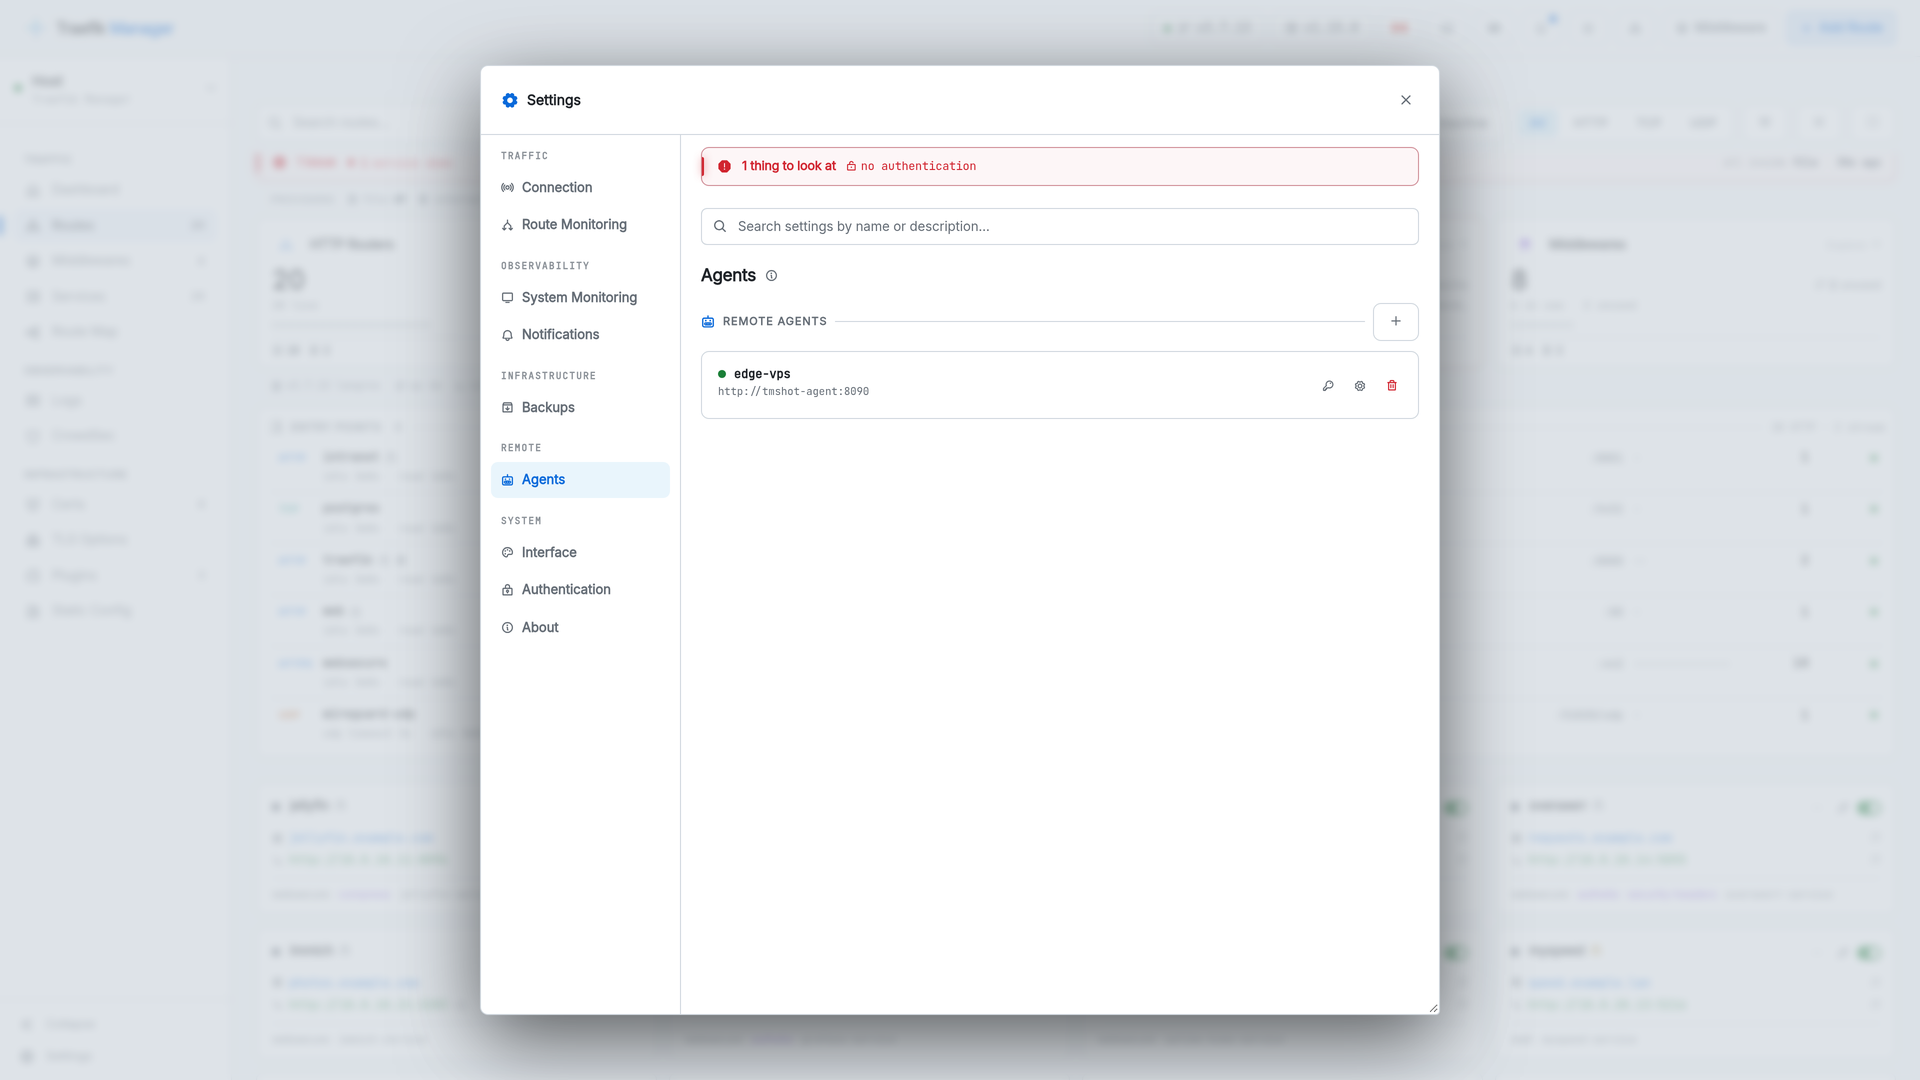This screenshot has height=1080, width=1920.
Task: Click the dialog resize handle corner
Action: coord(1433,1008)
